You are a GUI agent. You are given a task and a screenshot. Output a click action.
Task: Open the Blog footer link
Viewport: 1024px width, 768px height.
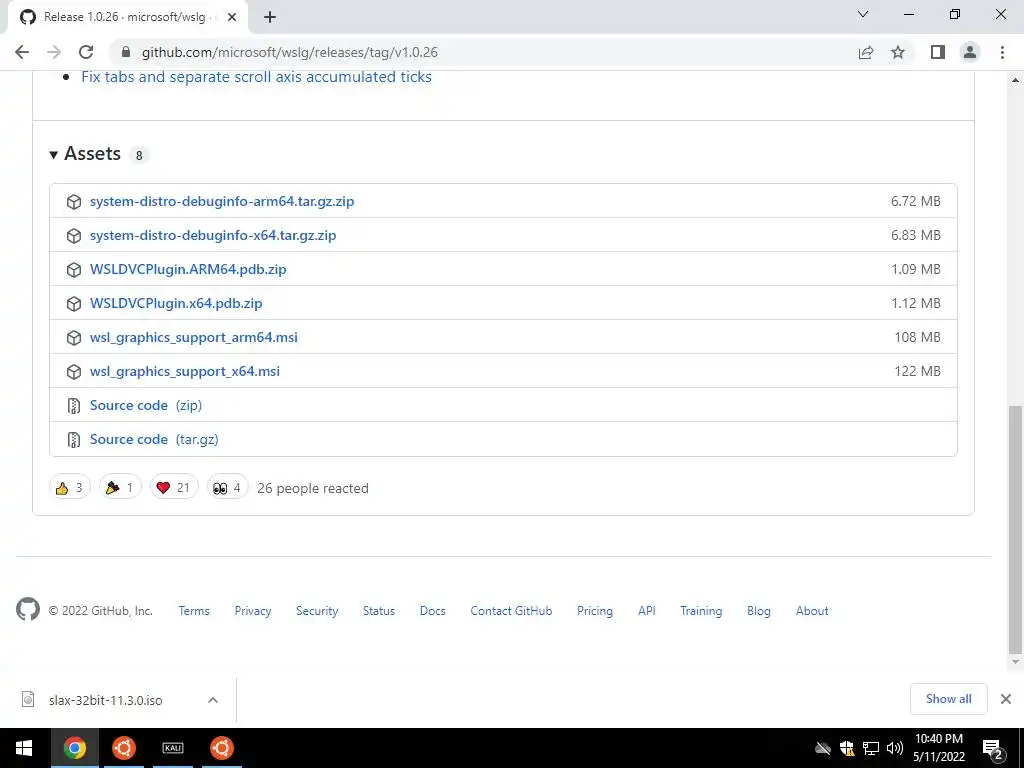tap(759, 611)
